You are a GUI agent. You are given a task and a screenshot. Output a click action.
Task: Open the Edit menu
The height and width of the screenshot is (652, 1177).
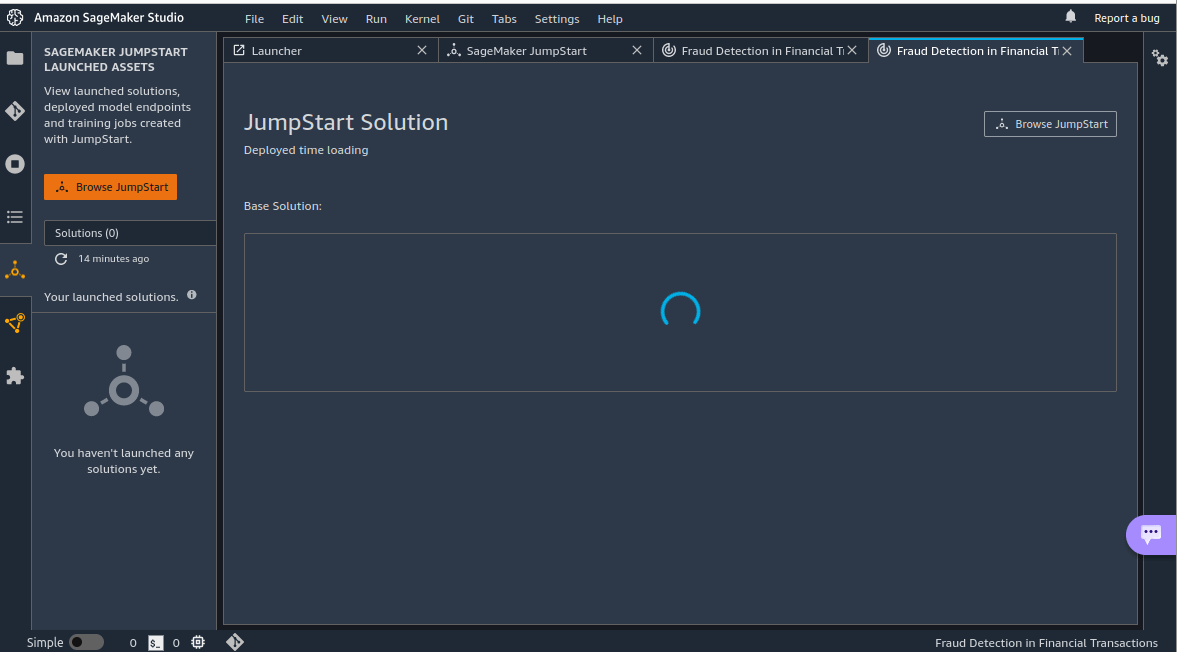pyautogui.click(x=293, y=19)
